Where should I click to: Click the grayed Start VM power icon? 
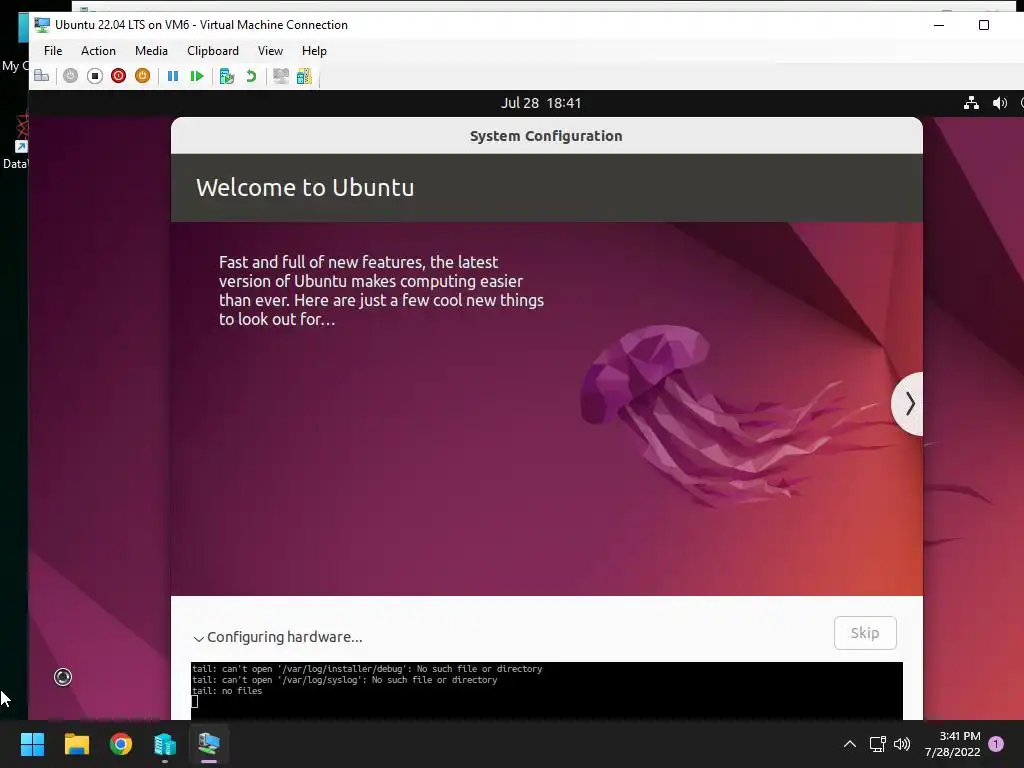tap(71, 76)
